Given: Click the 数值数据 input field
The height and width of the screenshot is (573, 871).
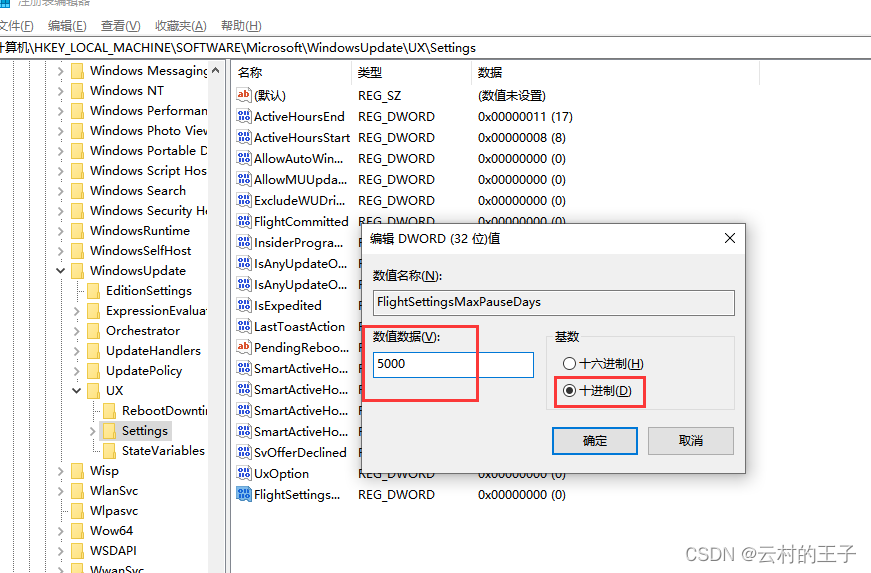Looking at the screenshot, I should pos(453,364).
